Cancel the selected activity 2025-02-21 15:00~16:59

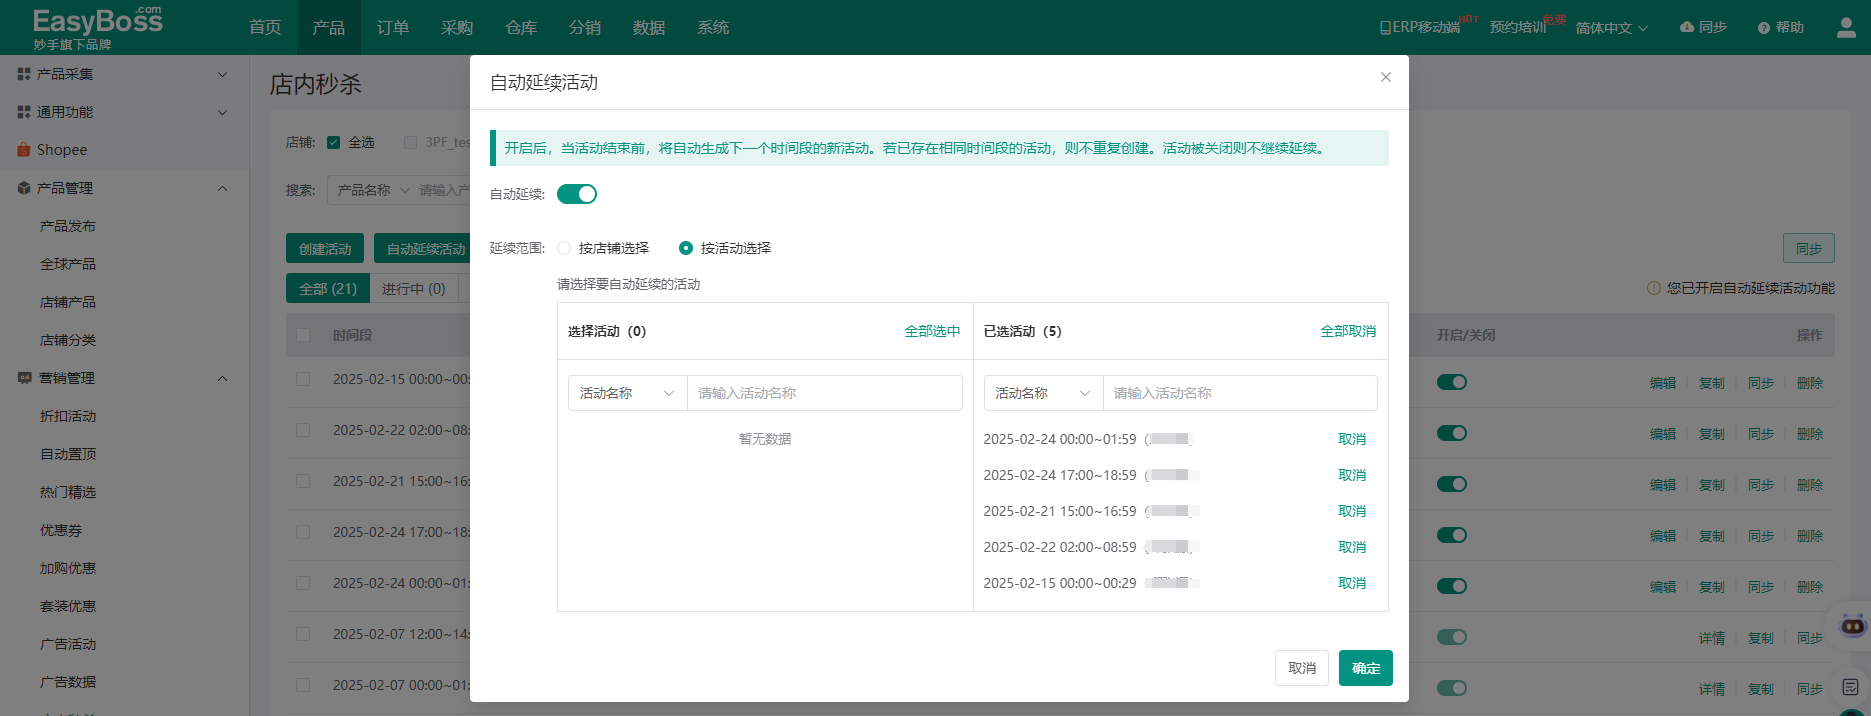tap(1352, 511)
